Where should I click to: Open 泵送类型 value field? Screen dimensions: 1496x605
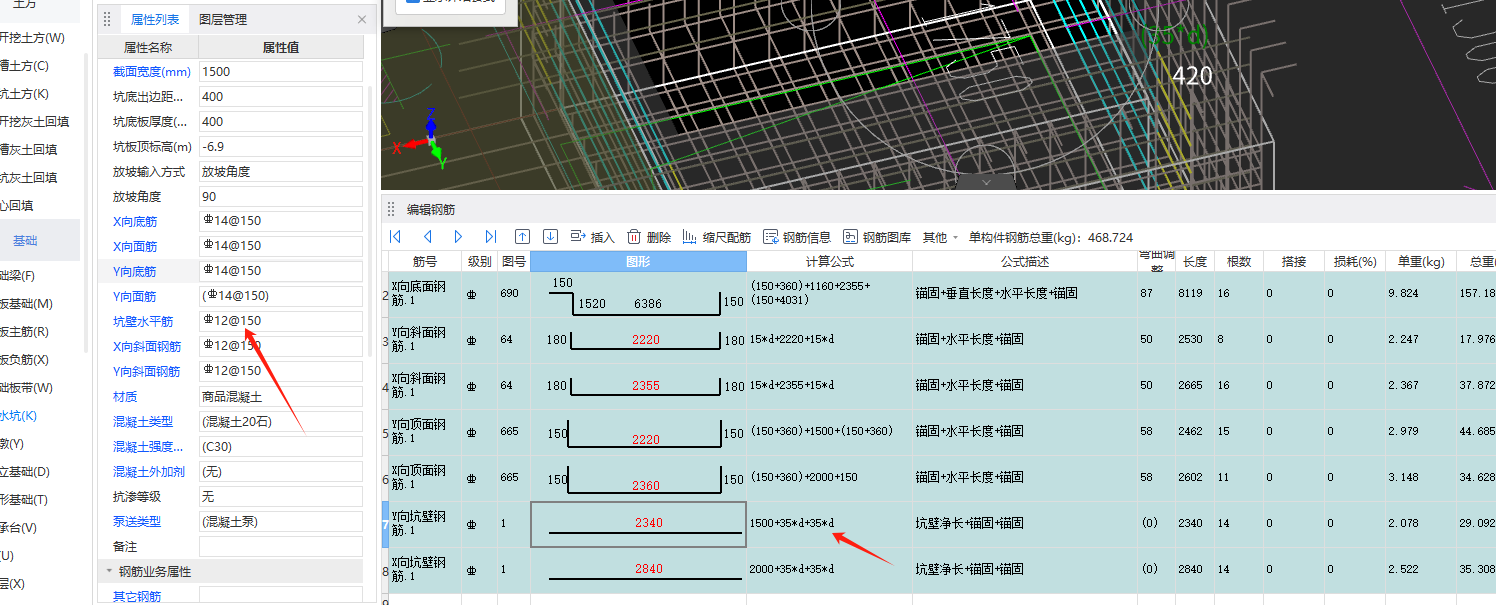[x=281, y=521]
